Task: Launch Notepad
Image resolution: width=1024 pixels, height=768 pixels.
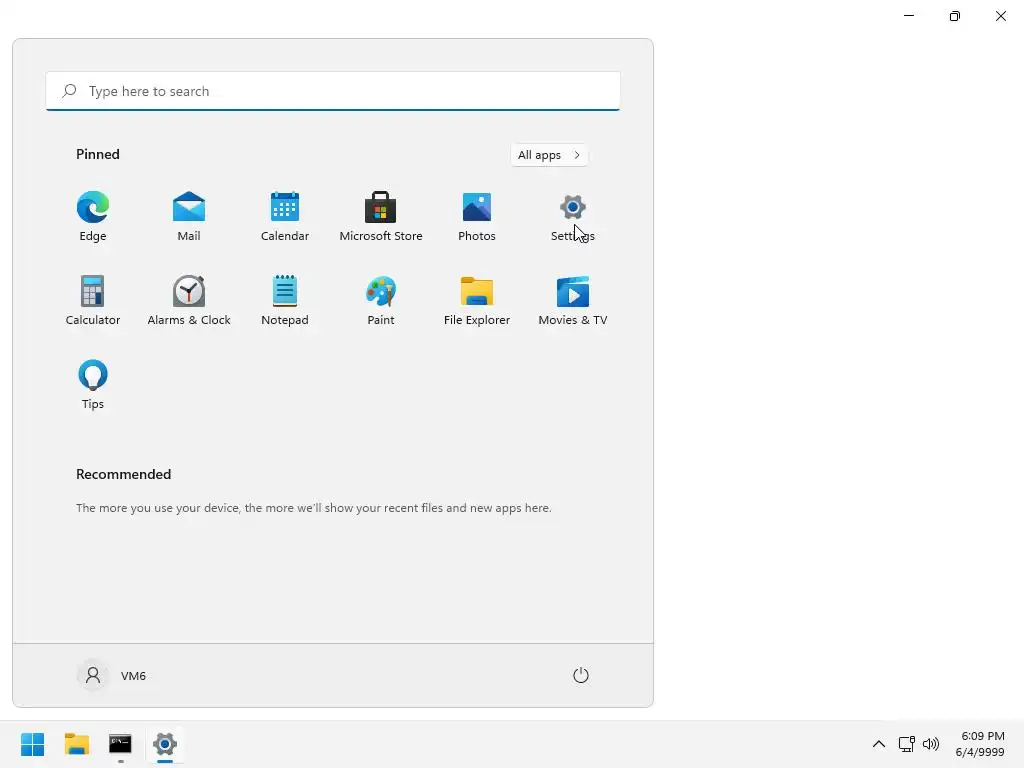Action: (285, 300)
